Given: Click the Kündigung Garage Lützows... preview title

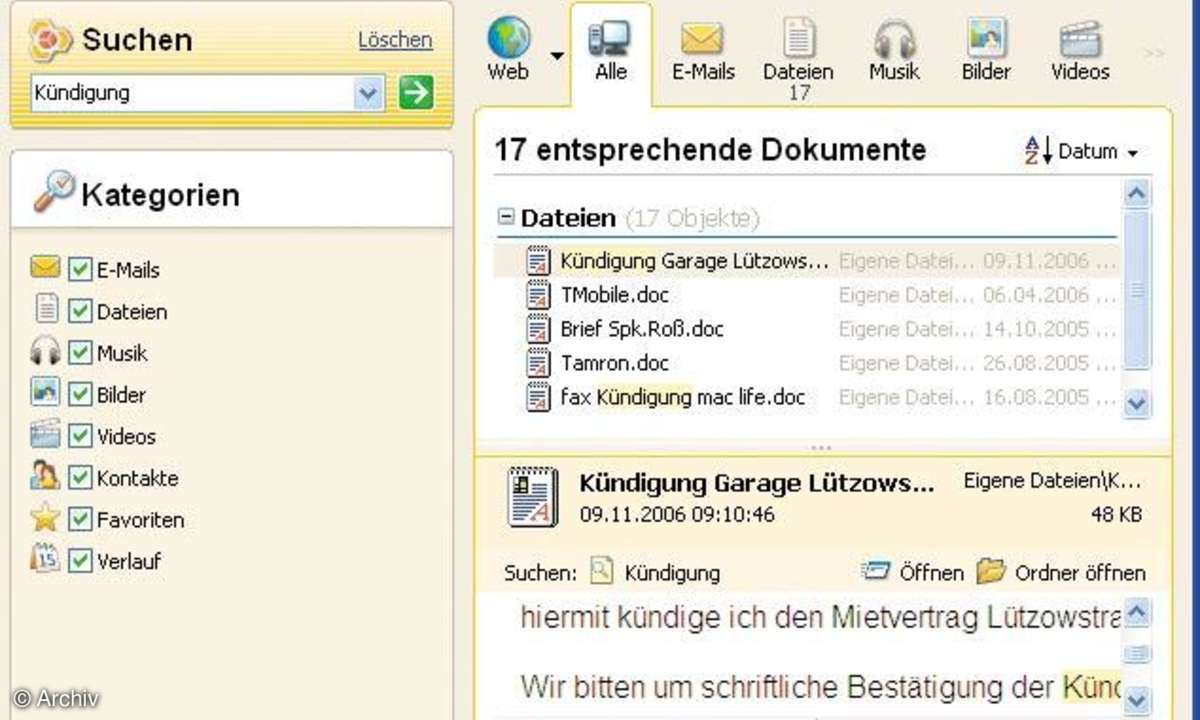Looking at the screenshot, I should click(x=757, y=484).
